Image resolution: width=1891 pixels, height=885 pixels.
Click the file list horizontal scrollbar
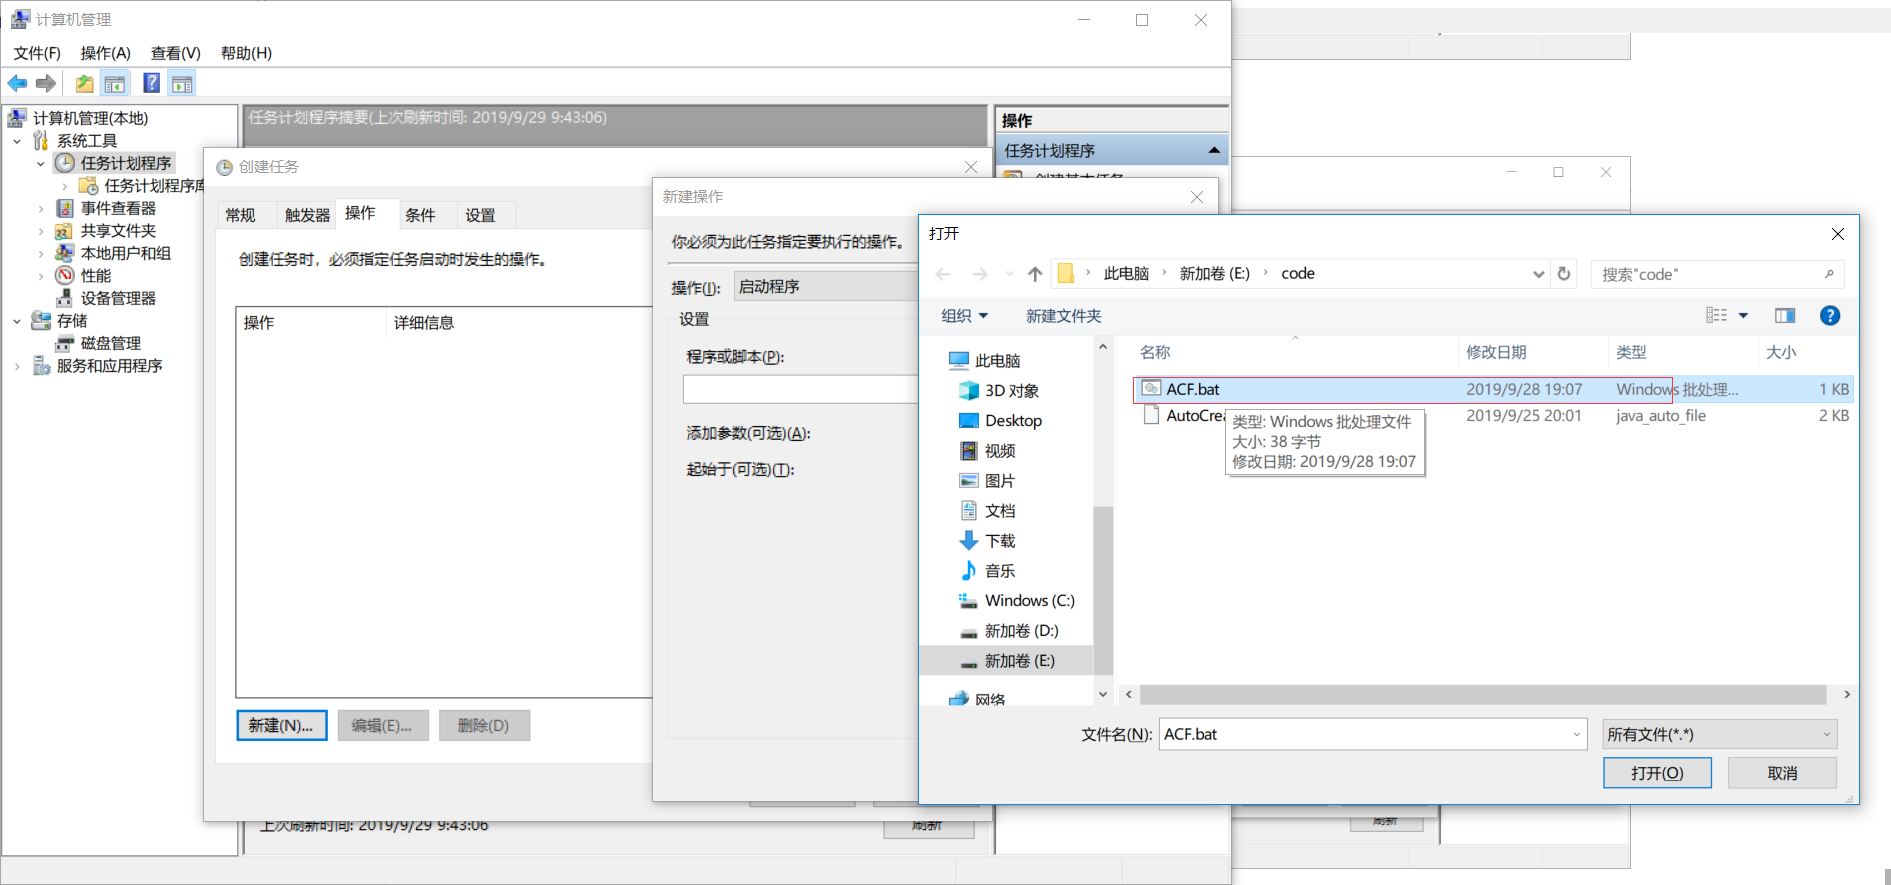point(1483,695)
